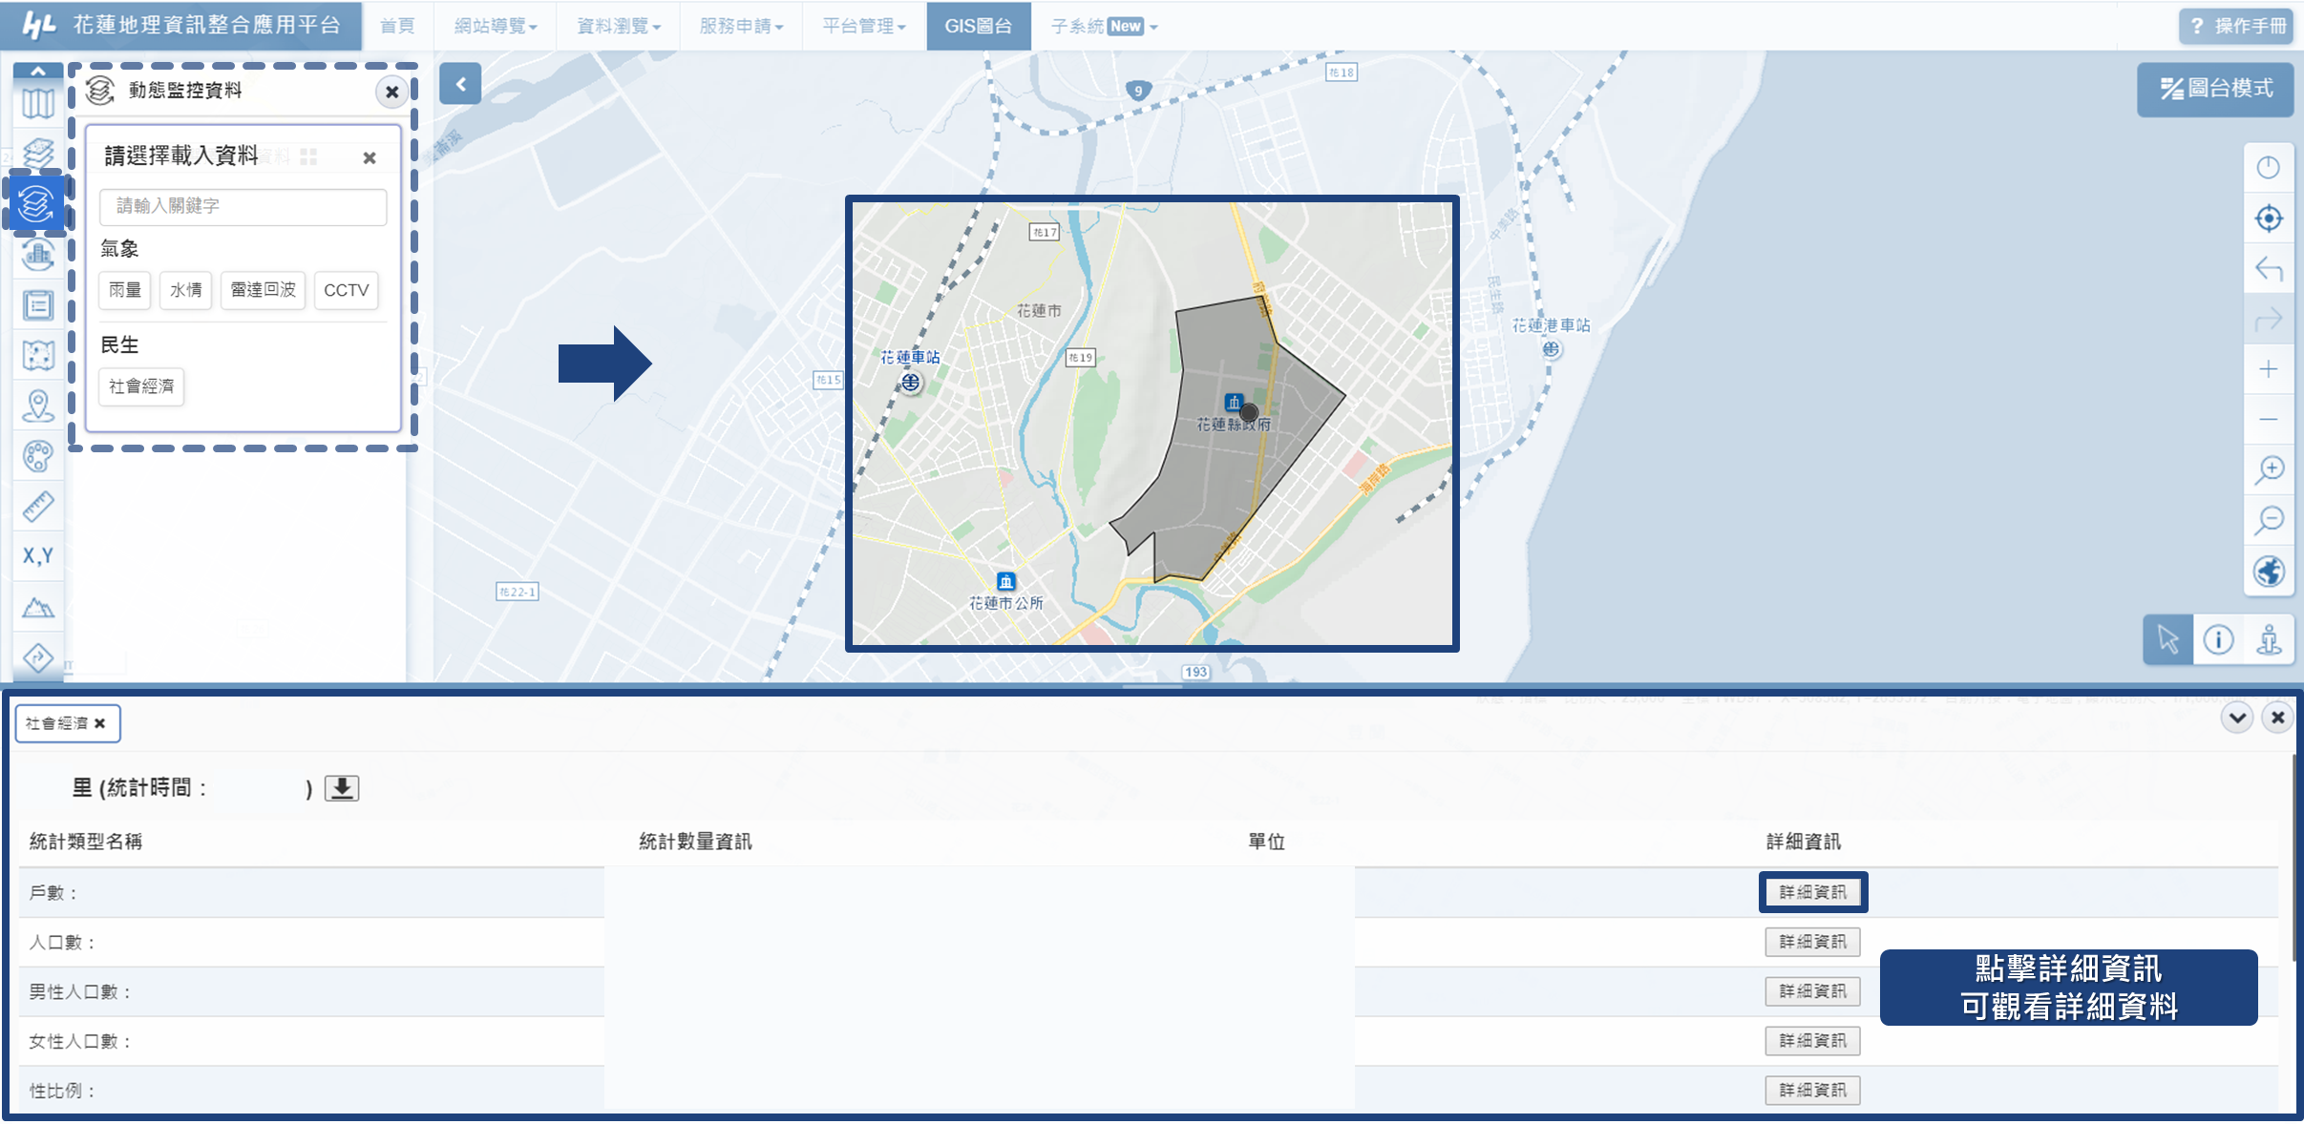Image resolution: width=2304 pixels, height=1124 pixels.
Task: Download the statistics table data
Action: click(342, 788)
